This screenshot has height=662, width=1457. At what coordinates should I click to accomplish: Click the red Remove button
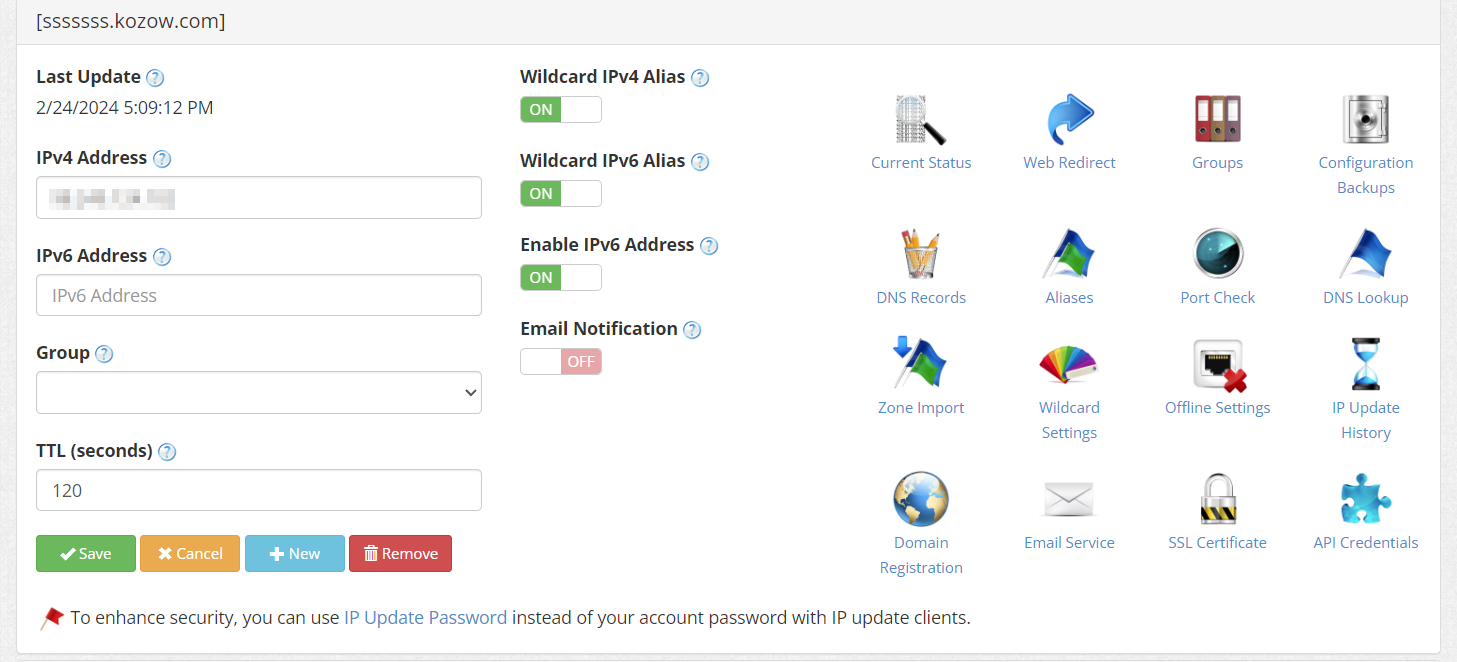click(400, 553)
